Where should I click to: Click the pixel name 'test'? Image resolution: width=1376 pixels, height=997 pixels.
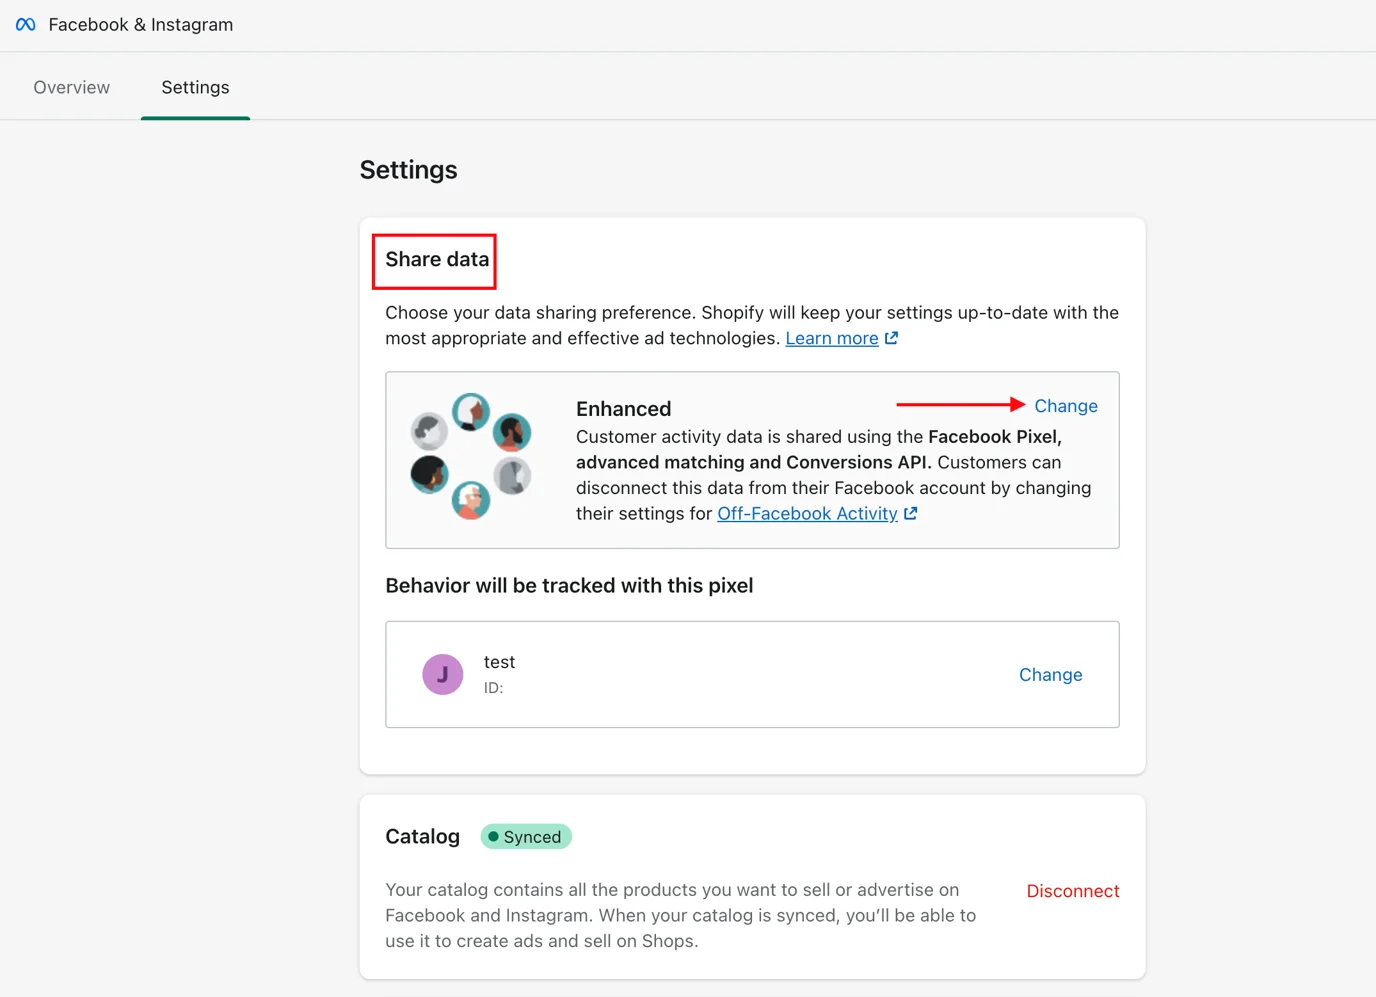click(x=499, y=662)
